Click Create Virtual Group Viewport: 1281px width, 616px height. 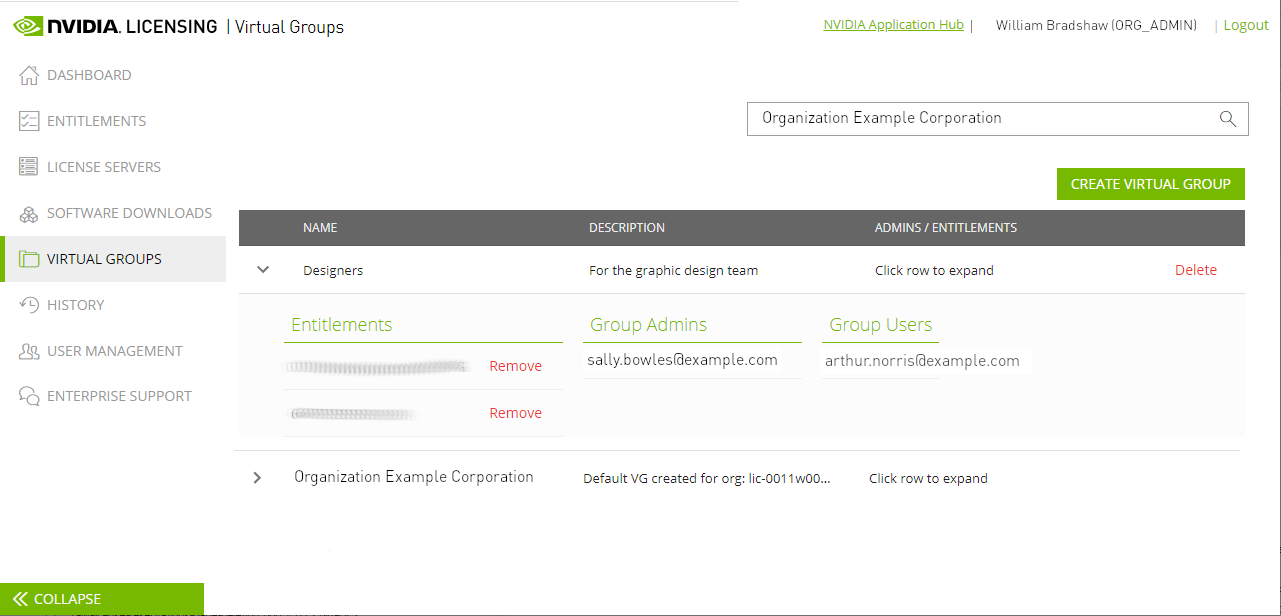tap(1150, 183)
